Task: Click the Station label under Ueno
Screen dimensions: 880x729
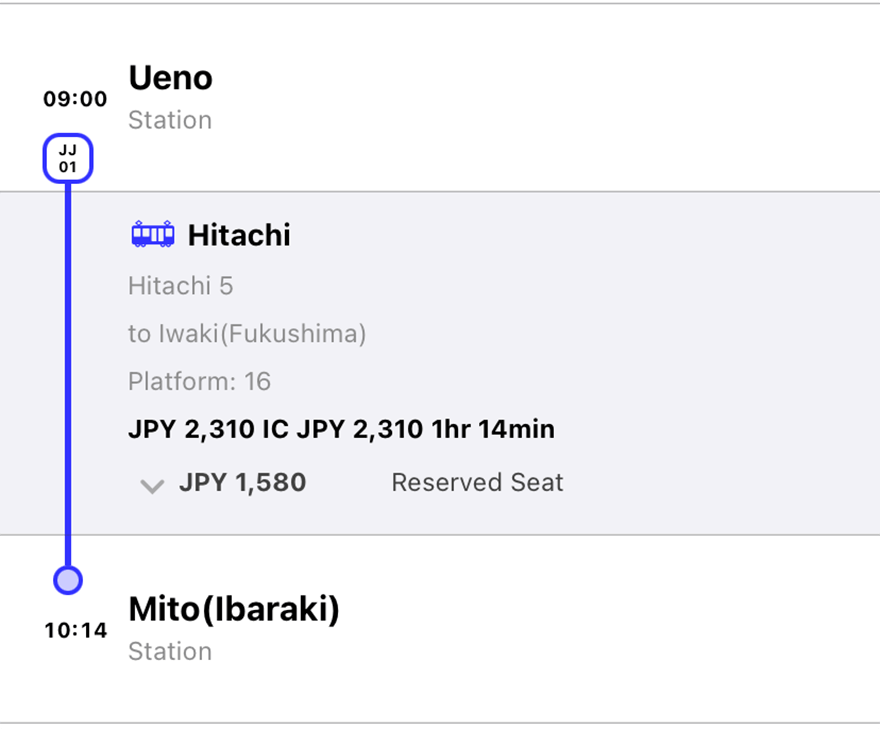Action: [x=170, y=120]
